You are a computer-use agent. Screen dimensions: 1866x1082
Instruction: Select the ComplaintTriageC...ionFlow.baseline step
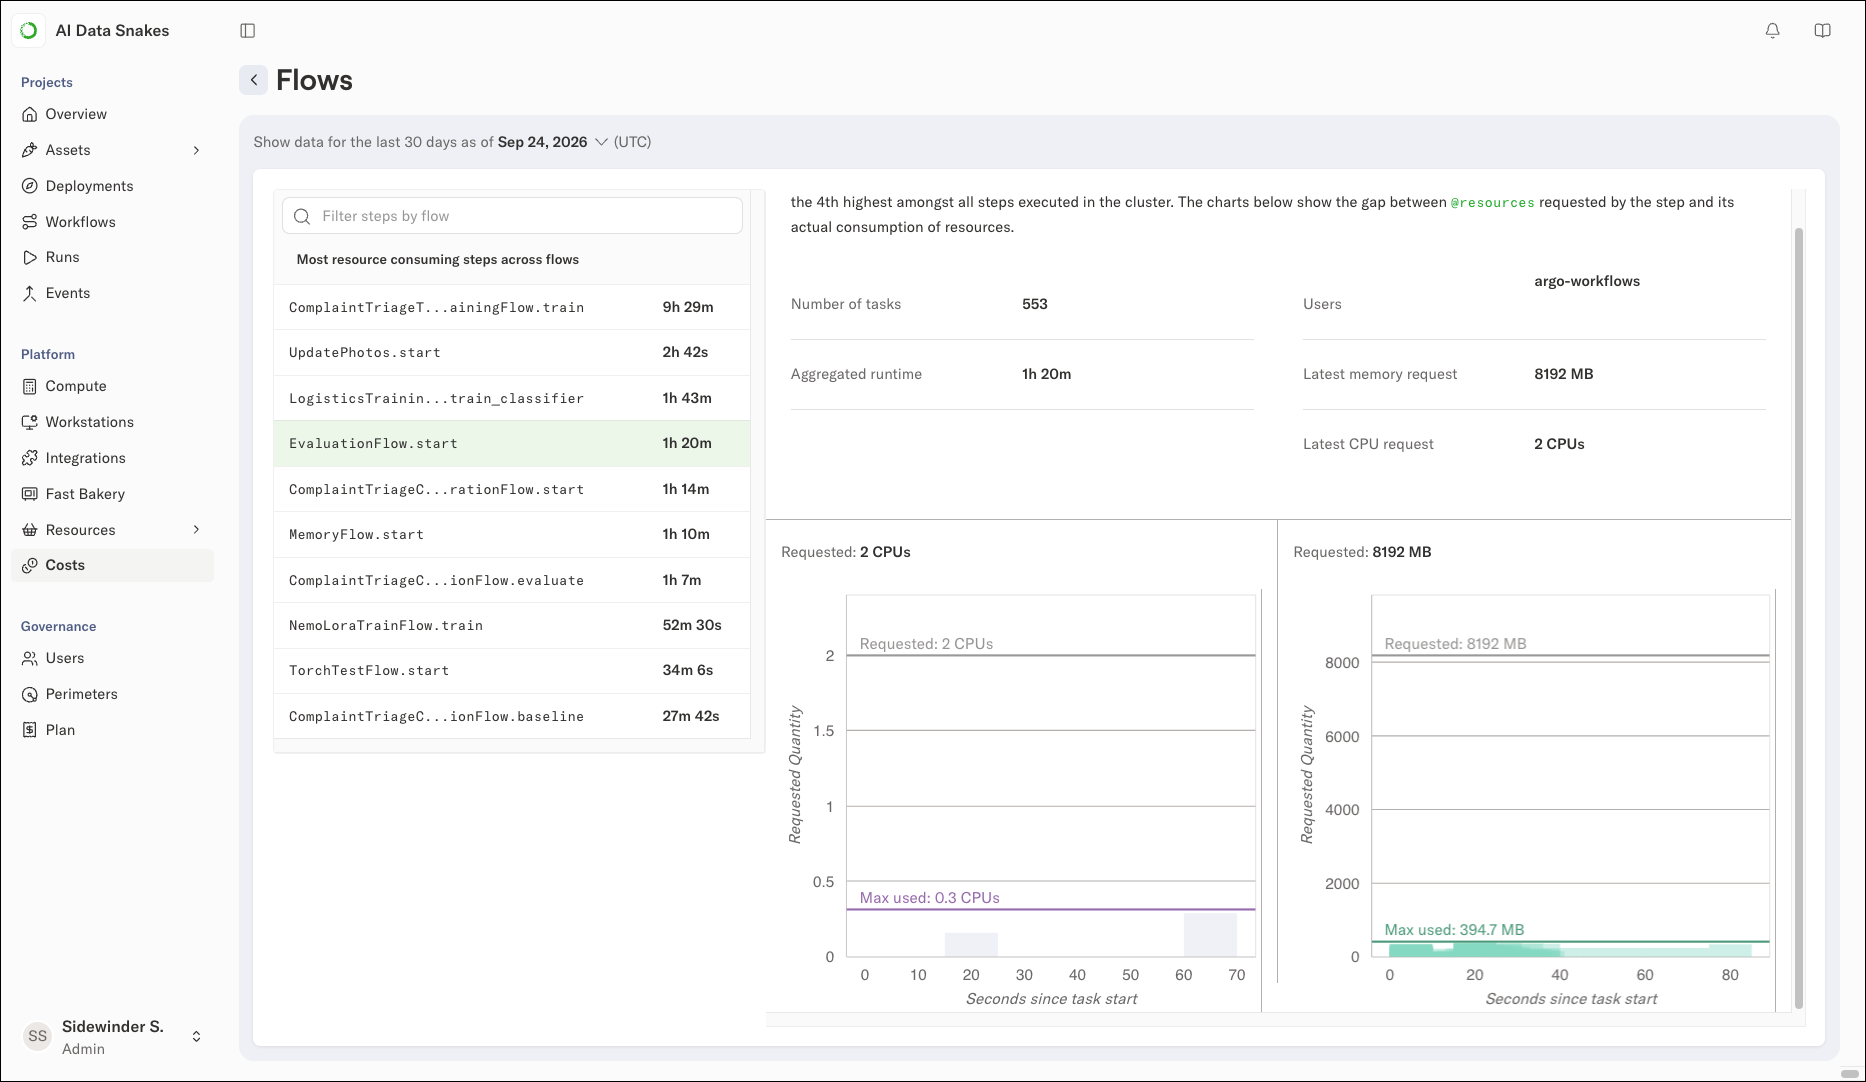512,716
